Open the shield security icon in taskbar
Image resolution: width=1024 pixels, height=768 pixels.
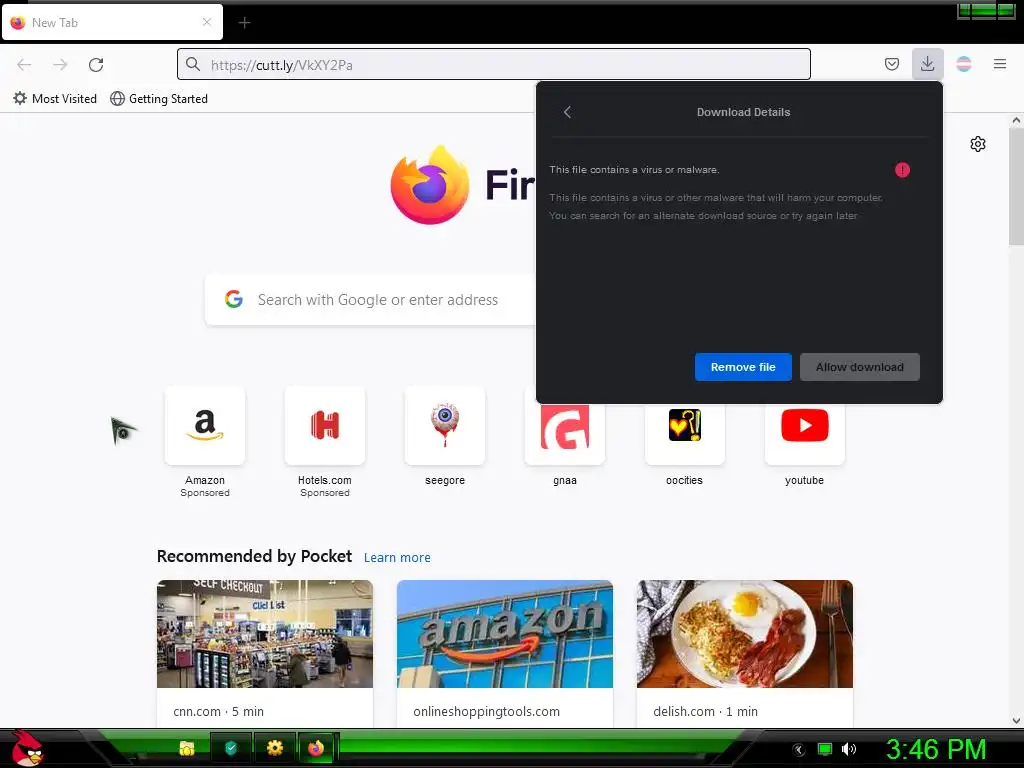point(231,748)
